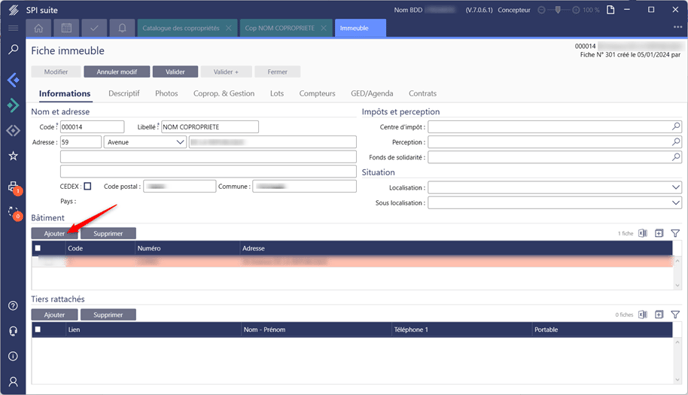Click Bâtiment filter funnel icon

pos(675,233)
